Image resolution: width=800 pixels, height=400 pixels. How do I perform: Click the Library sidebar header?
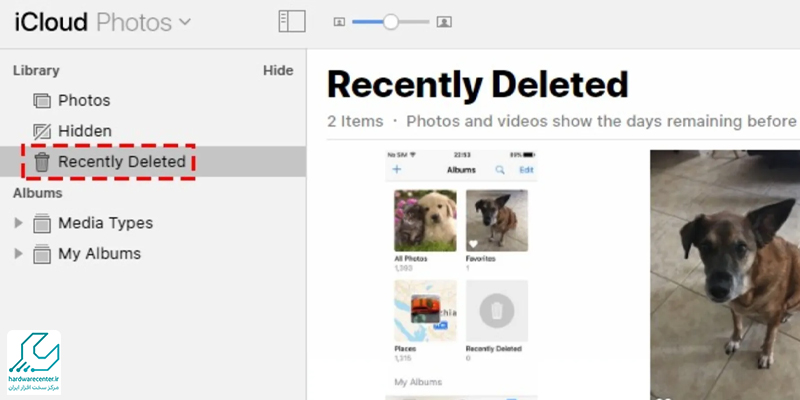tap(36, 70)
